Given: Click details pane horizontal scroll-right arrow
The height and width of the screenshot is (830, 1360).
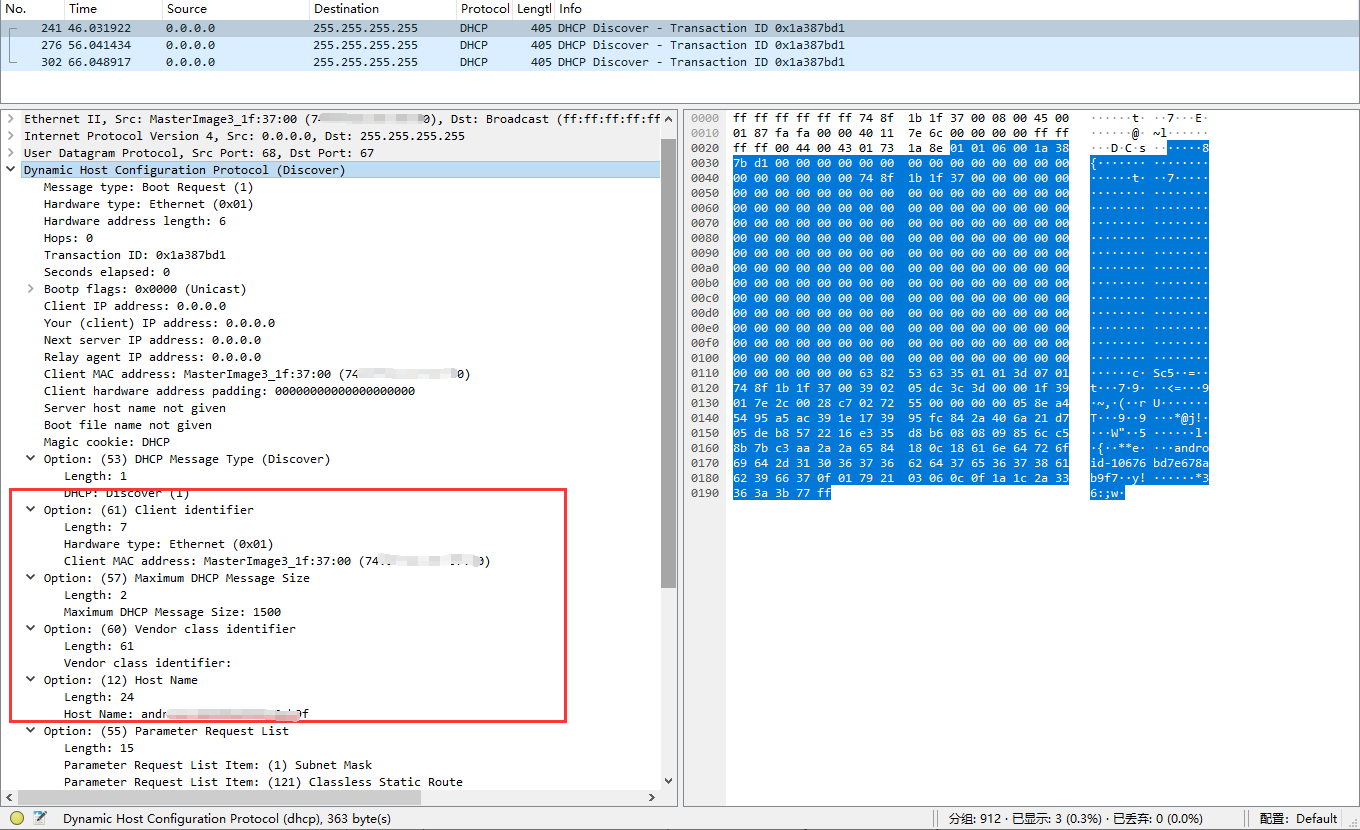Looking at the screenshot, I should 653,798.
